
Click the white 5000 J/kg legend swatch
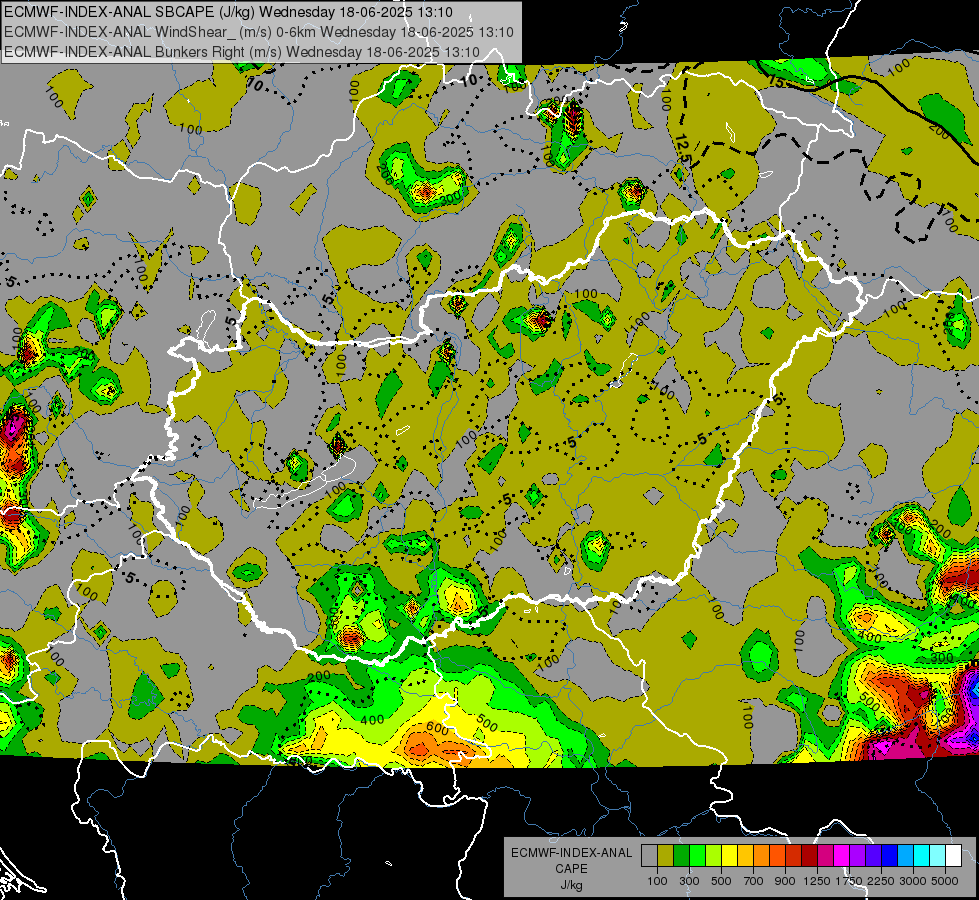954,855
